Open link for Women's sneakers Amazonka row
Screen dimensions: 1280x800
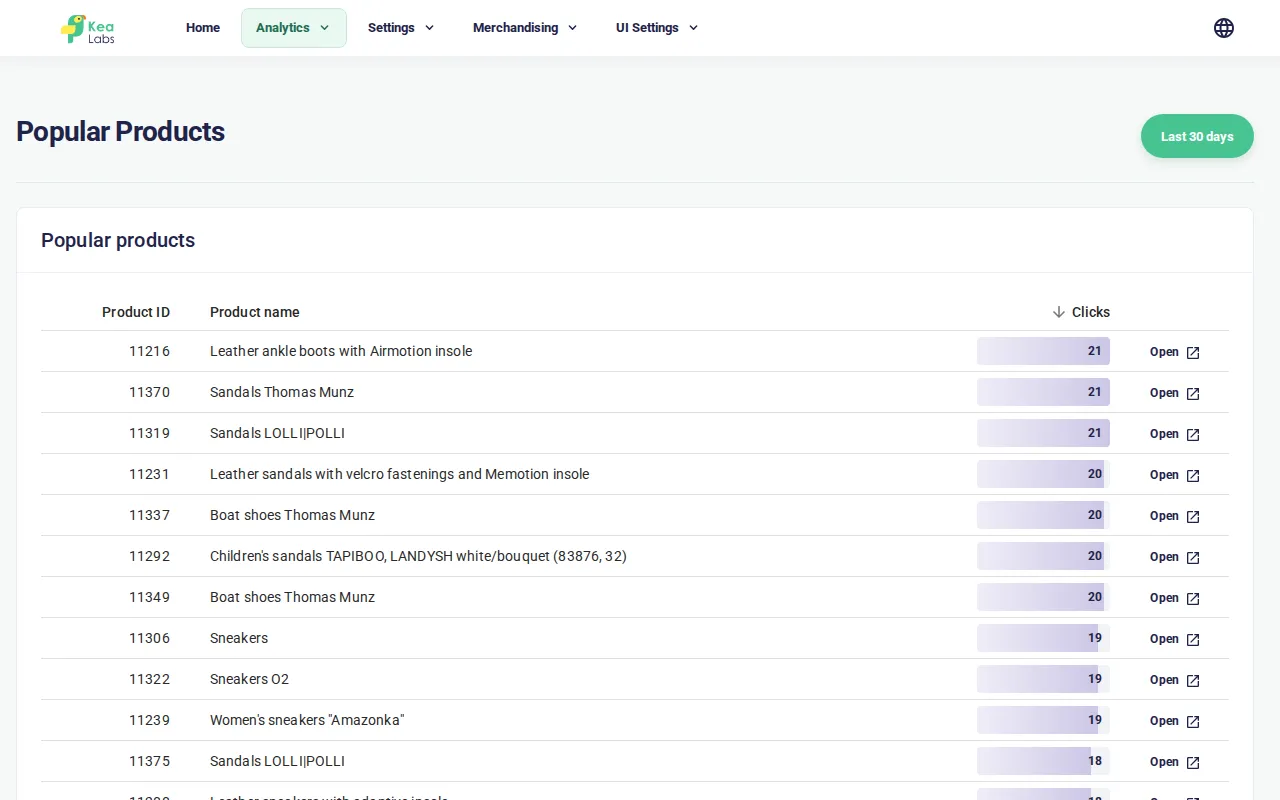click(1174, 721)
